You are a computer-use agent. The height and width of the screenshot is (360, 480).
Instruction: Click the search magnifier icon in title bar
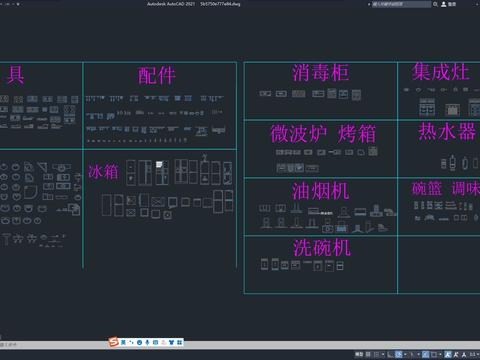click(435, 4)
